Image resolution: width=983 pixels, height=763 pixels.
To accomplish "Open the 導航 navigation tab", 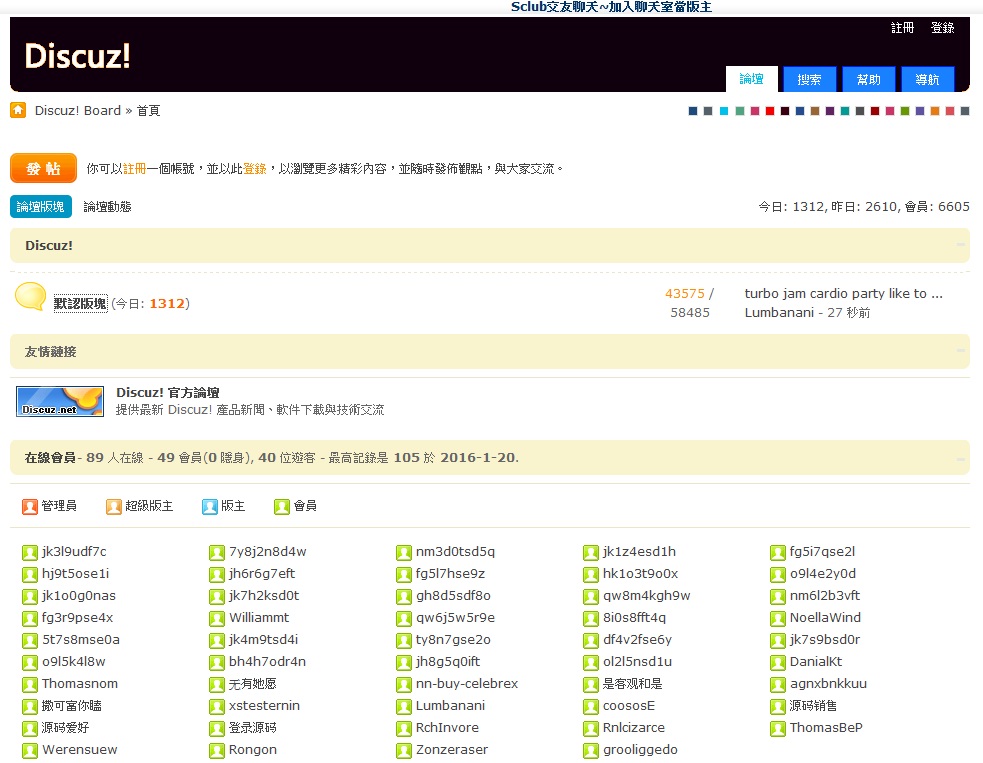I will (x=927, y=80).
